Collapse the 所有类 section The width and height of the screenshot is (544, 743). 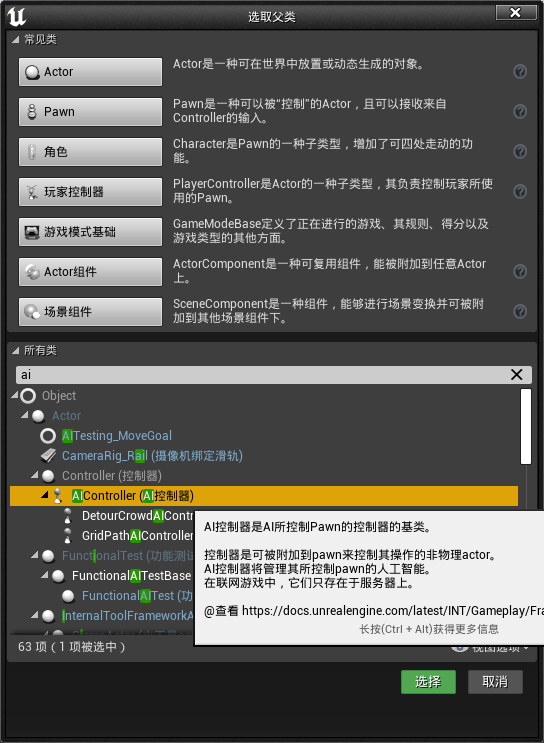tap(16, 351)
